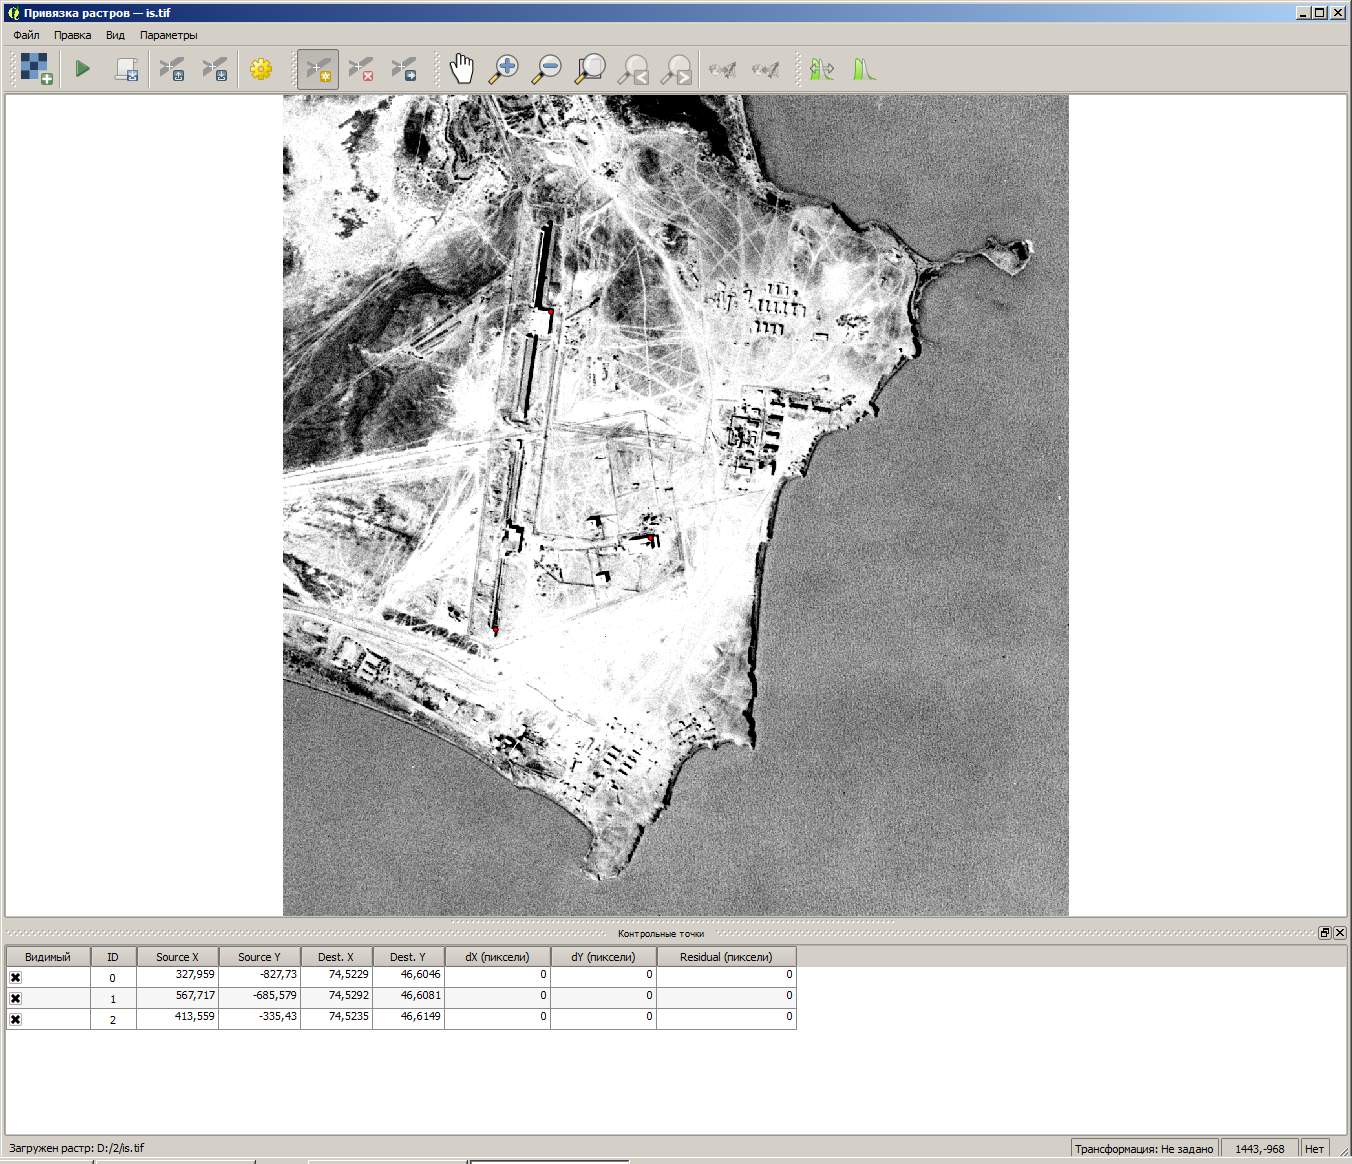
Task: Open the Параметры menu
Action: click(x=168, y=35)
